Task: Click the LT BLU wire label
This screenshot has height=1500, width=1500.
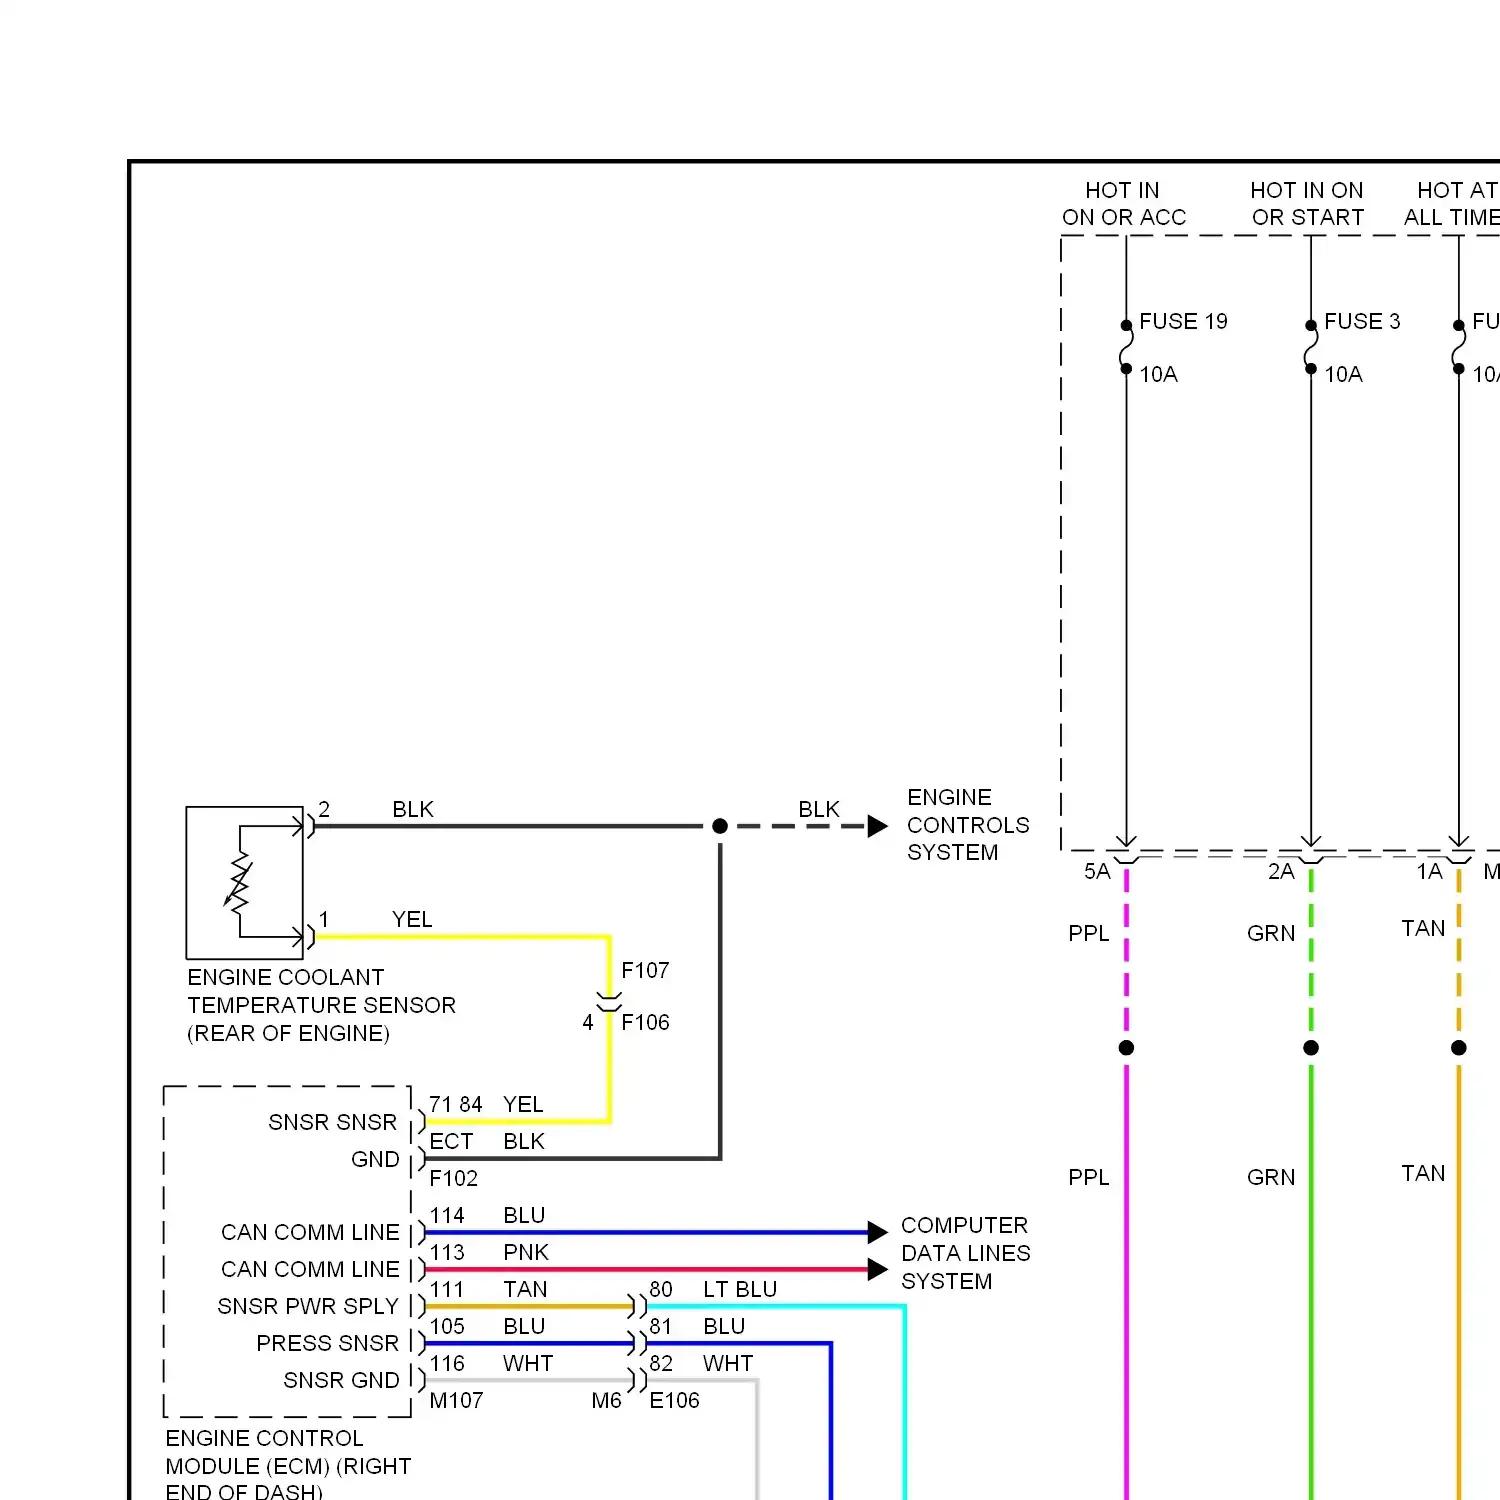Action: 740,1289
